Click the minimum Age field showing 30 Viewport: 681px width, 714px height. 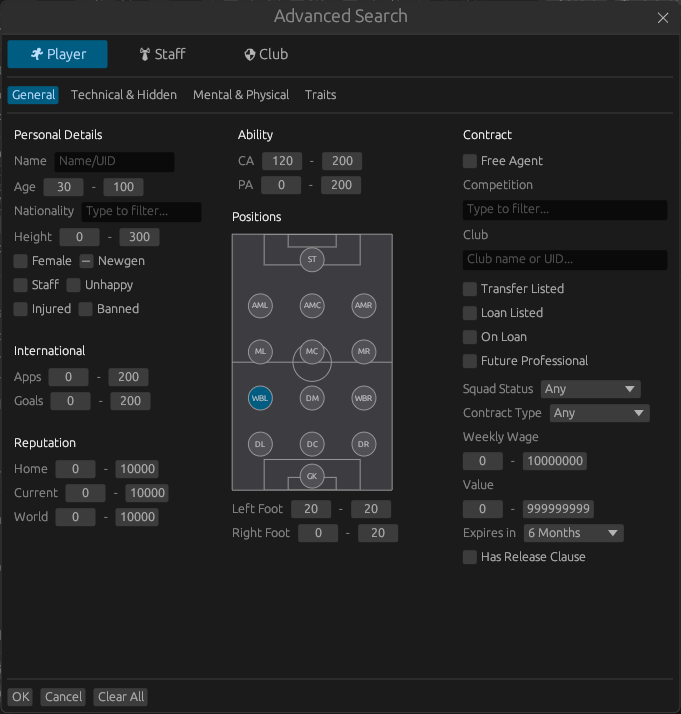click(64, 187)
